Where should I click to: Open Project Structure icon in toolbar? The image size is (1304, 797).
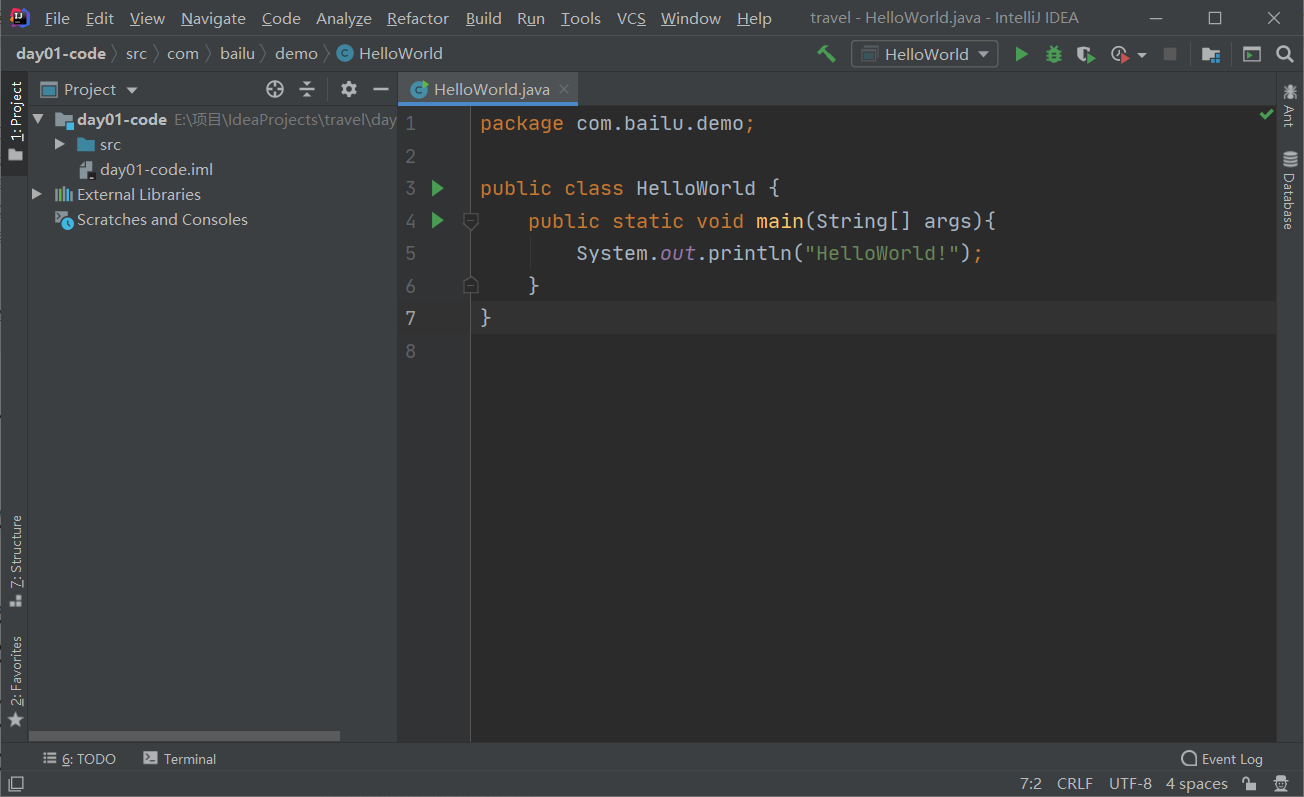[x=1211, y=54]
